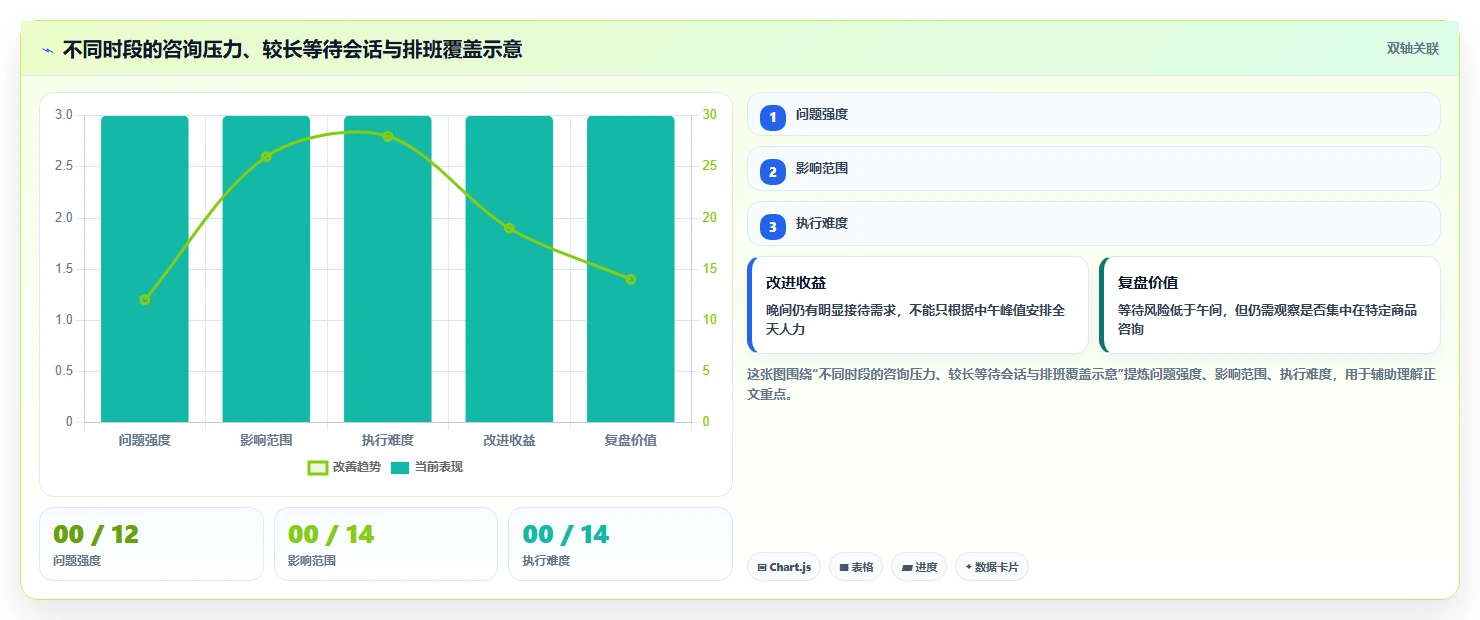Click the trend line peak point at 执行难度

[x=388, y=136]
